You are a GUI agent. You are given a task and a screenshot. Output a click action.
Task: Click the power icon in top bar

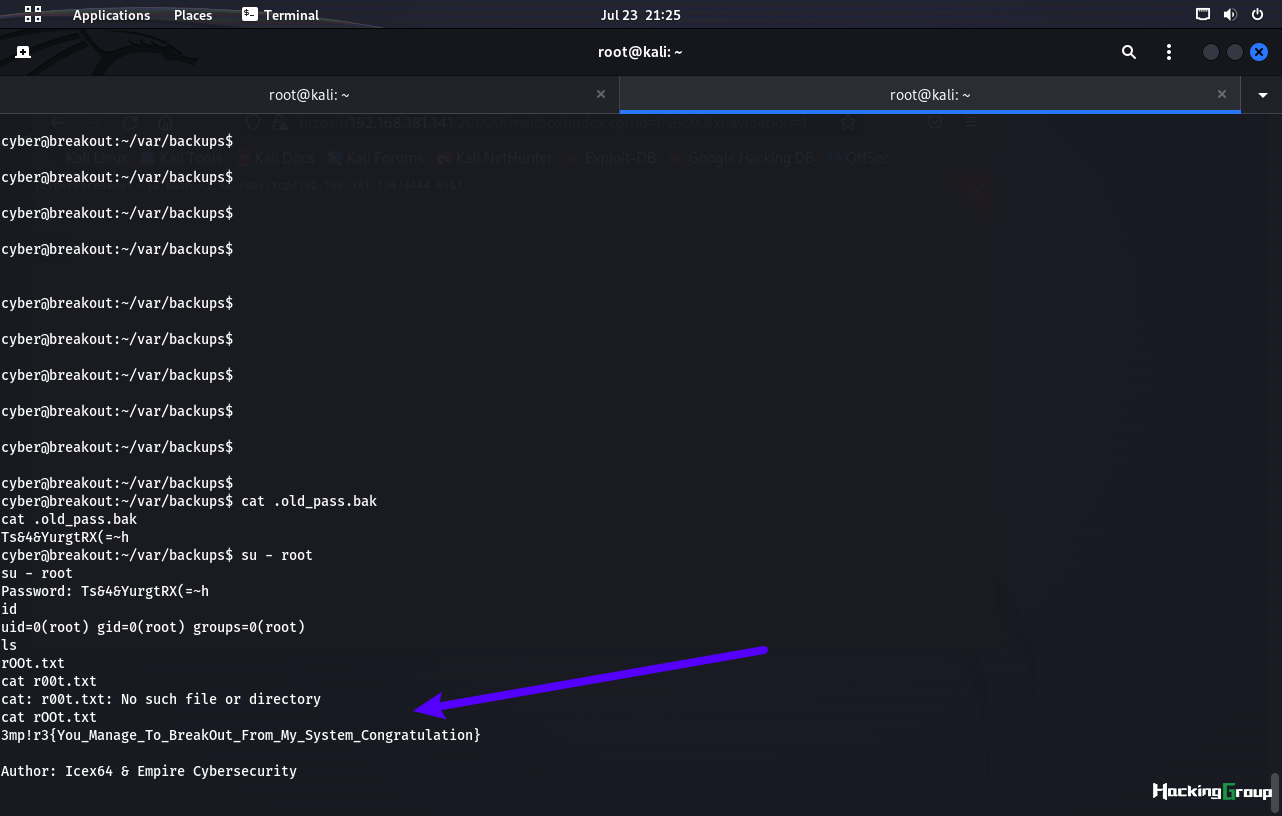(1257, 15)
